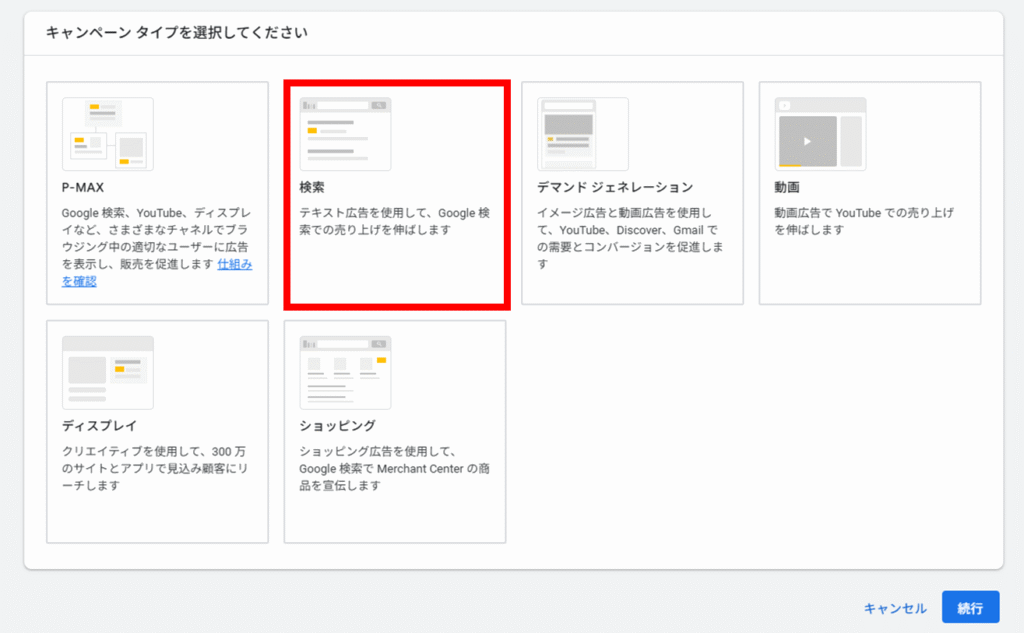Select the 動画 card title

pyautogui.click(x=787, y=187)
